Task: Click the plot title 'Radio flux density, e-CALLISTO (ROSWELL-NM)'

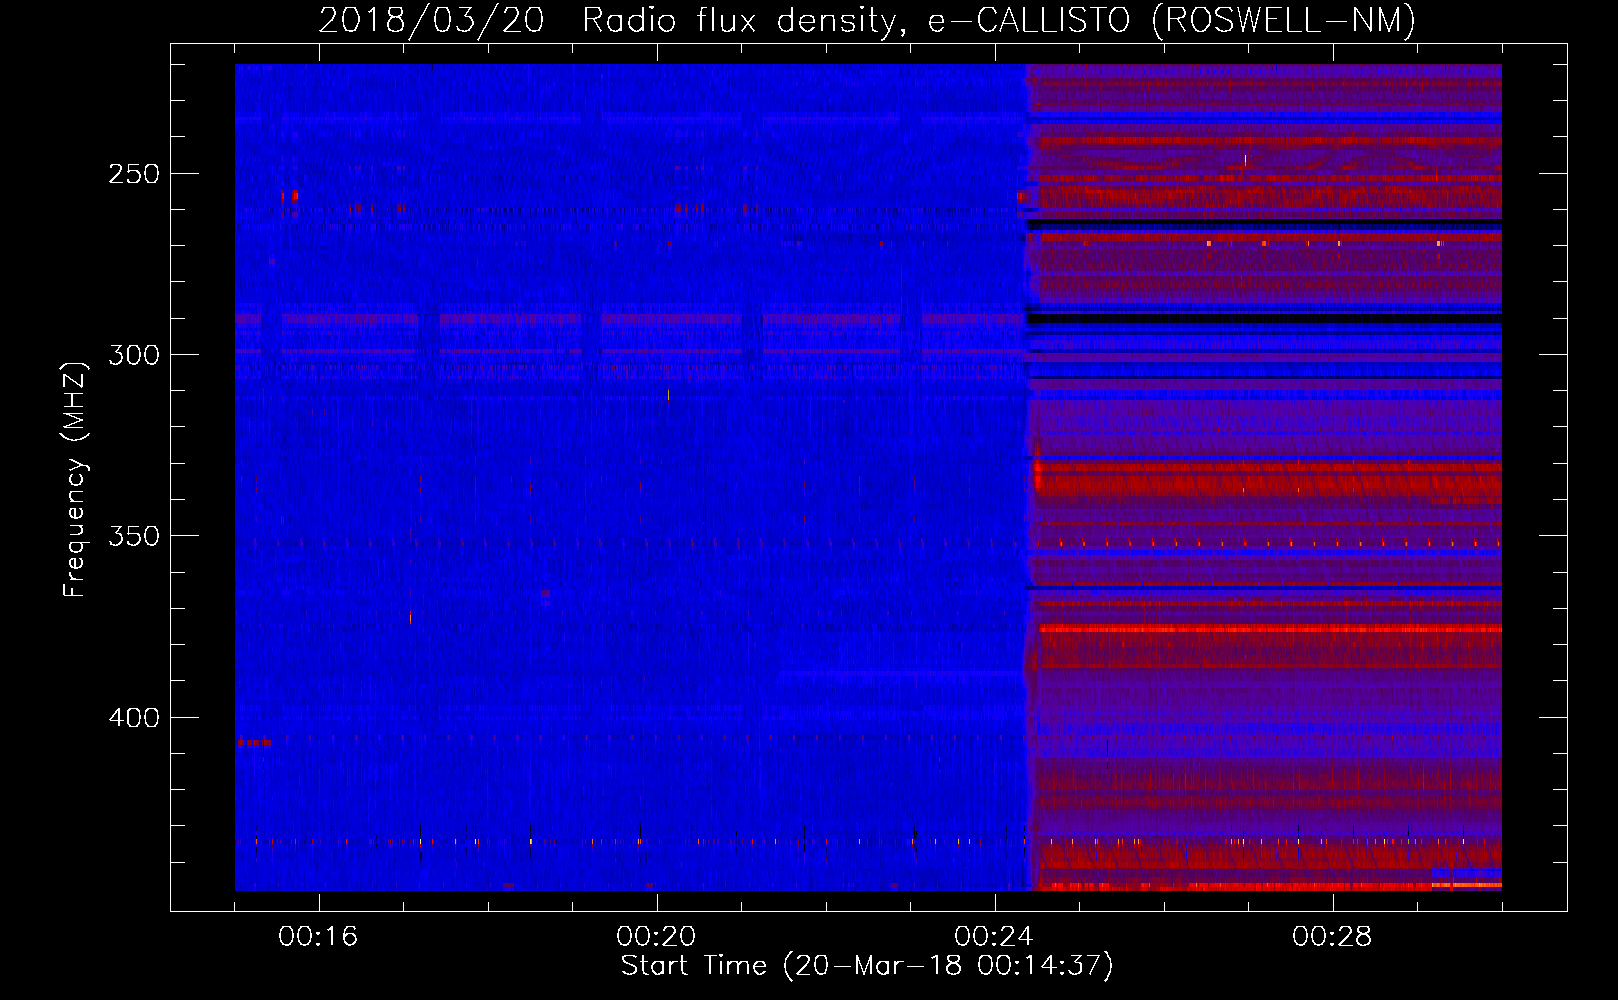Action: 998,21
